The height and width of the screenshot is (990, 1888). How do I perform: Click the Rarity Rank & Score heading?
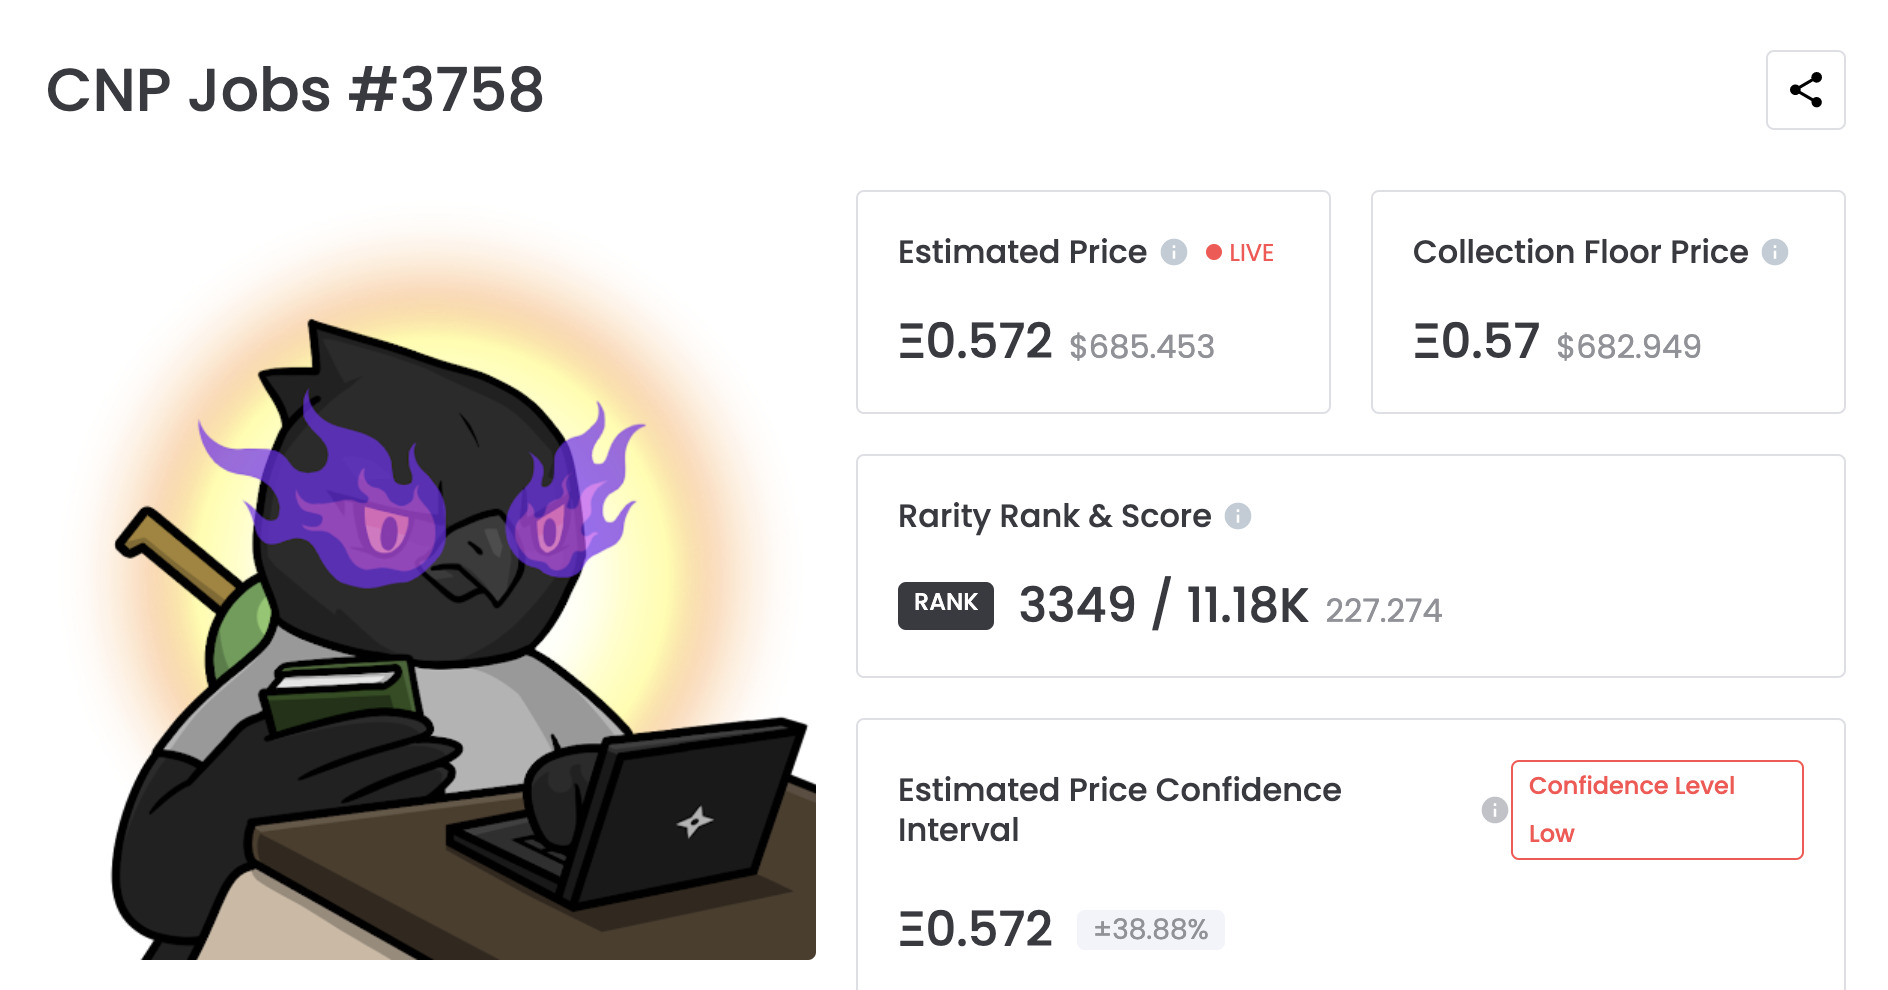pos(1054,516)
